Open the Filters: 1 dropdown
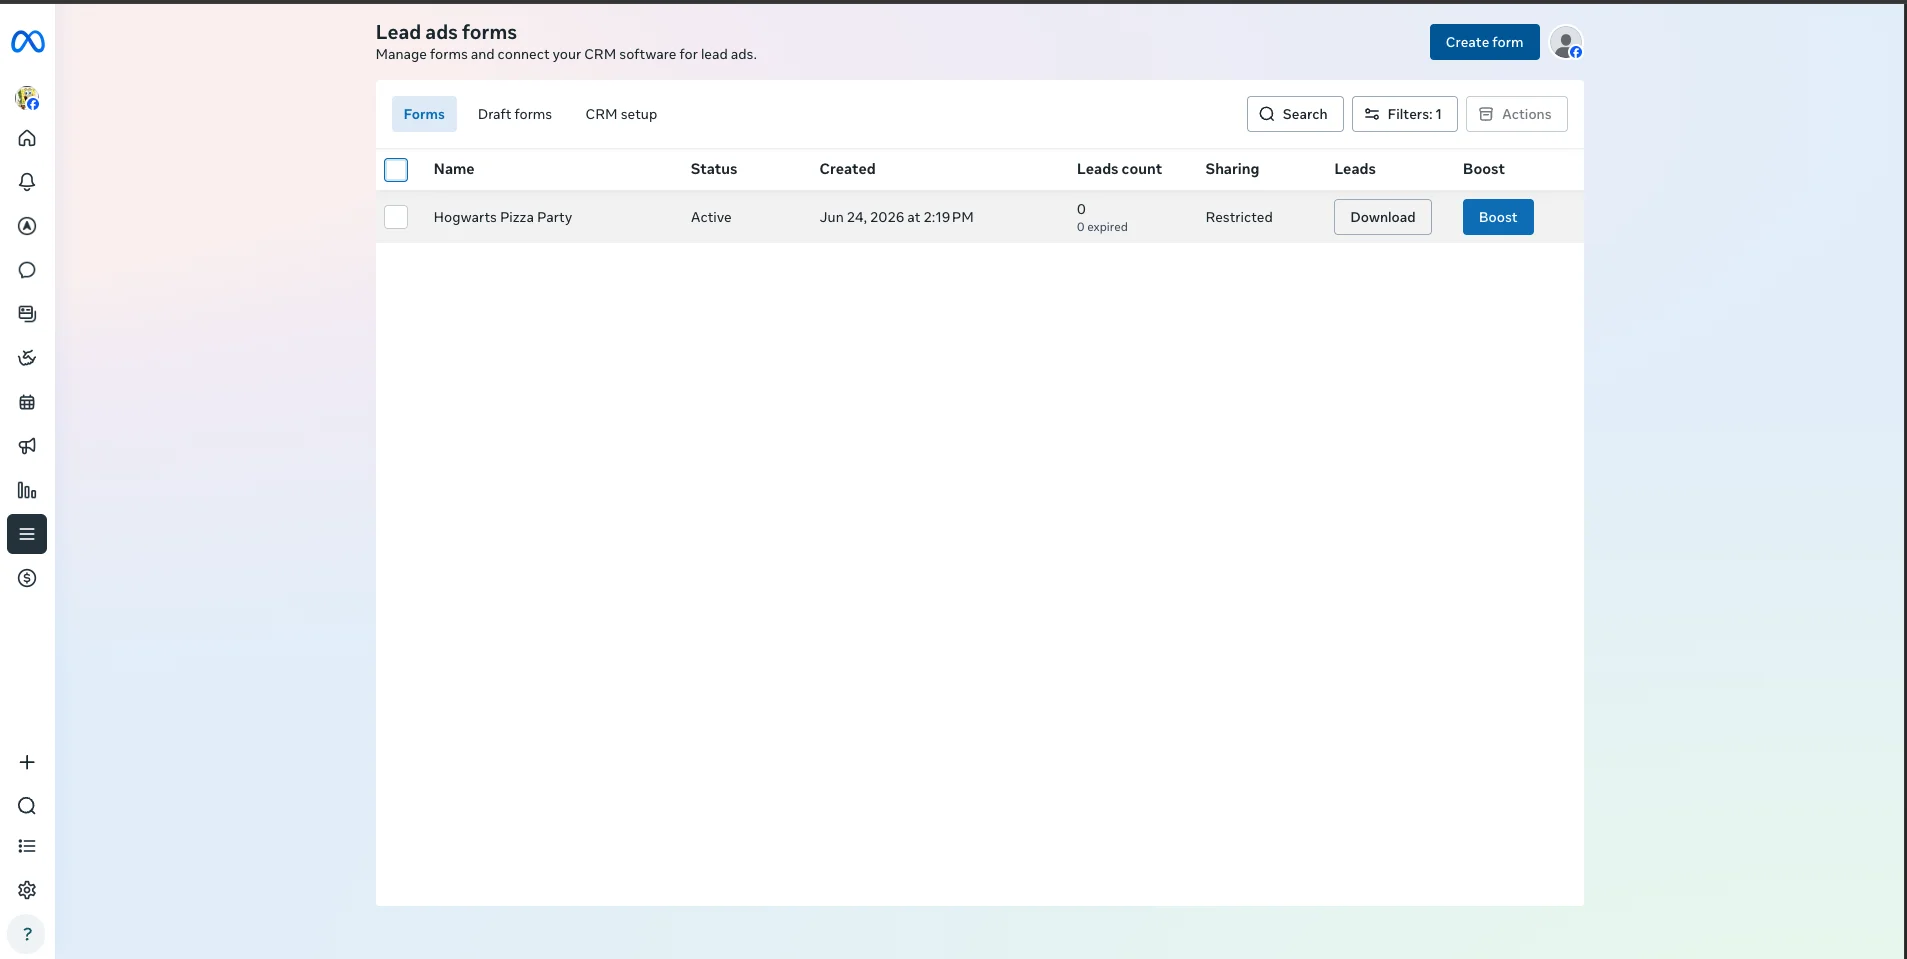This screenshot has height=959, width=1907. [x=1404, y=114]
